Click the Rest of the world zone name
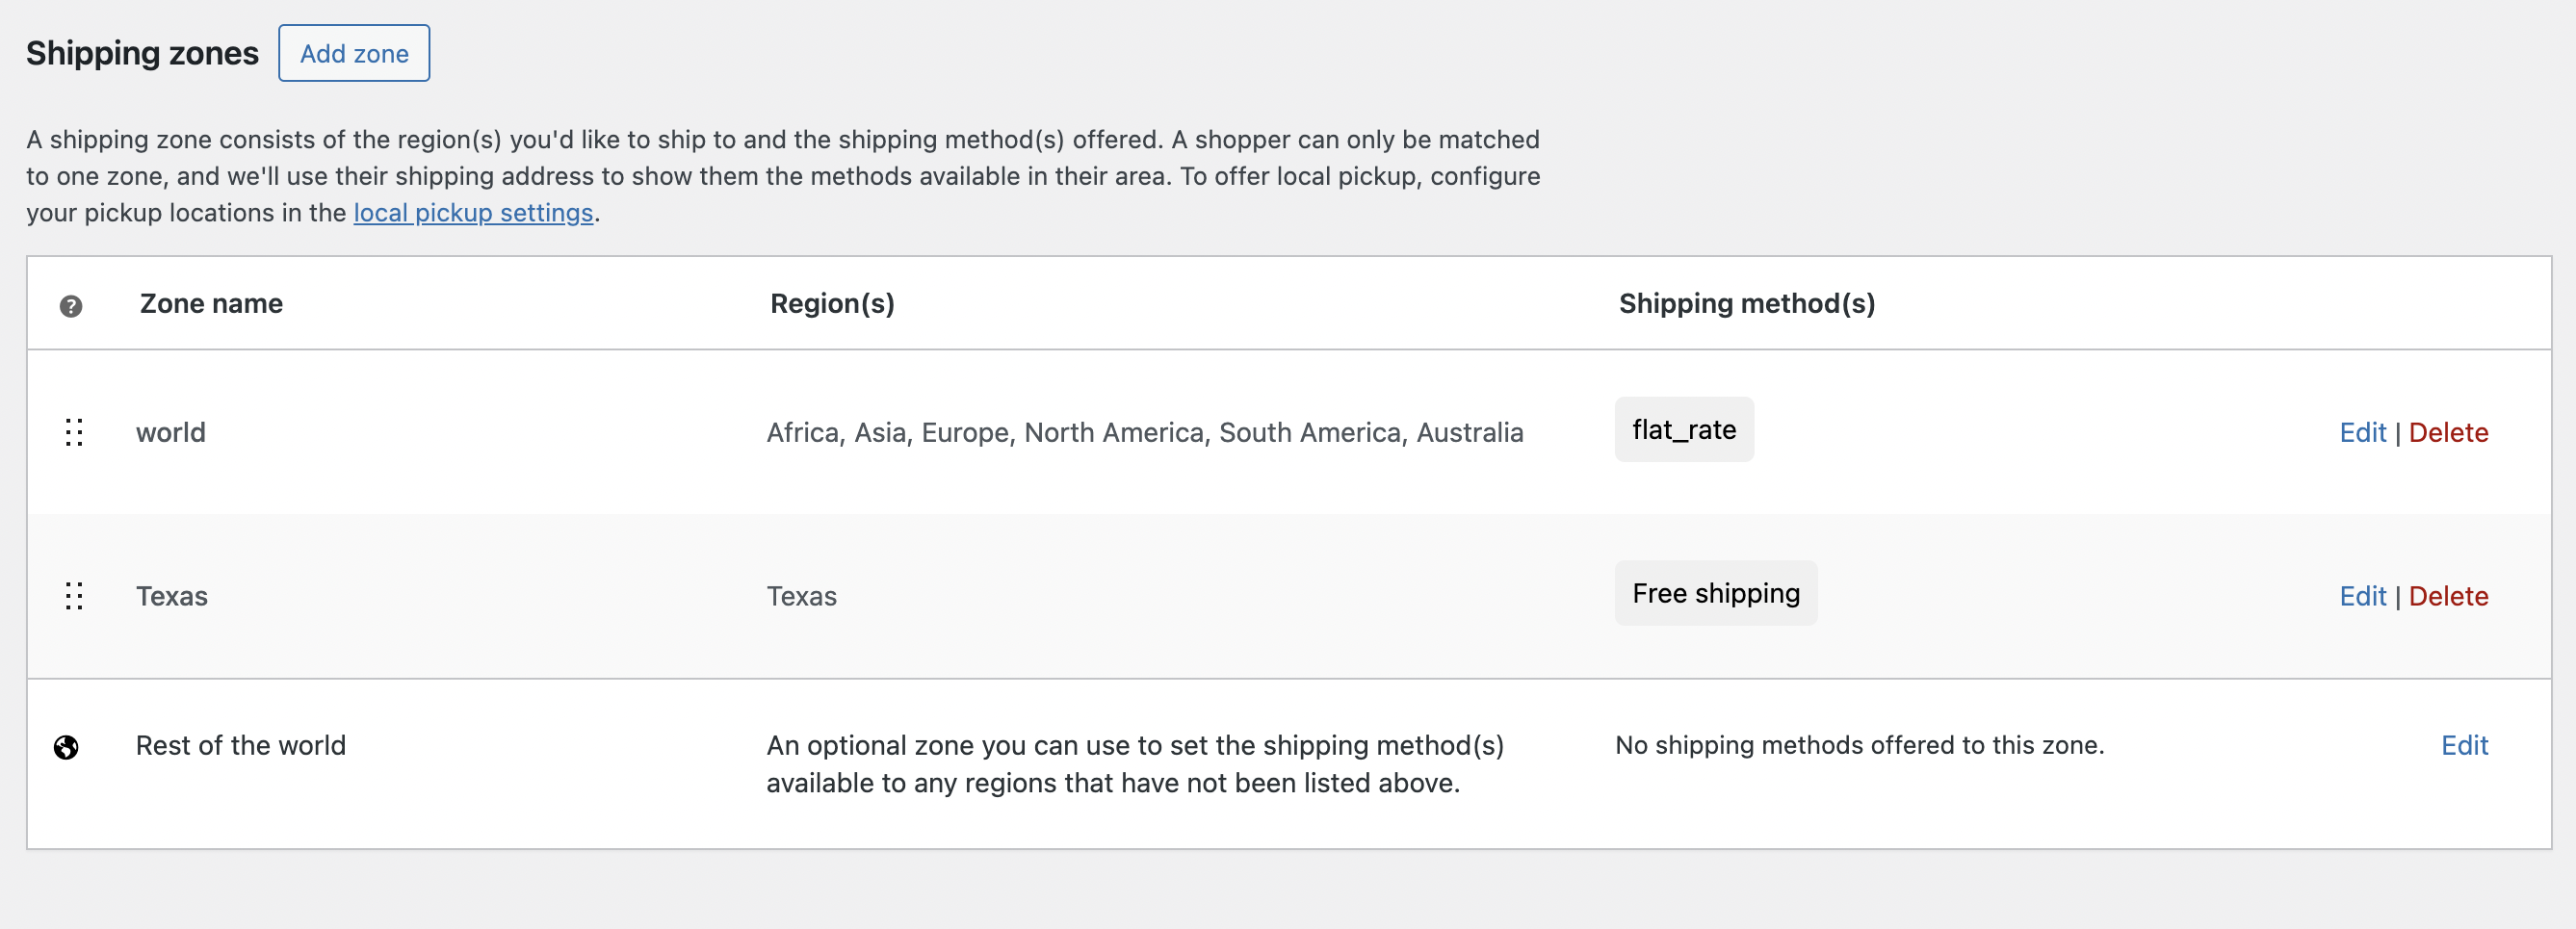This screenshot has height=929, width=2576. (241, 745)
